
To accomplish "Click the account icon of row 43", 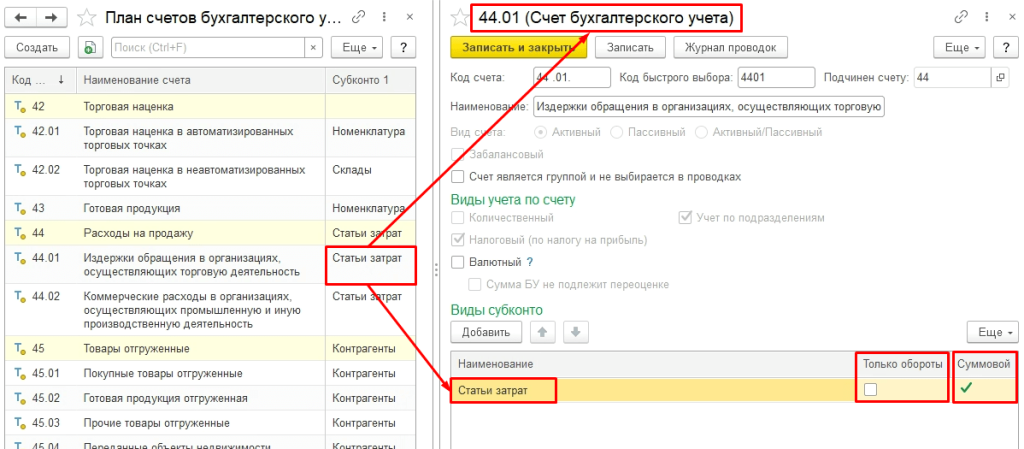I will 20,208.
